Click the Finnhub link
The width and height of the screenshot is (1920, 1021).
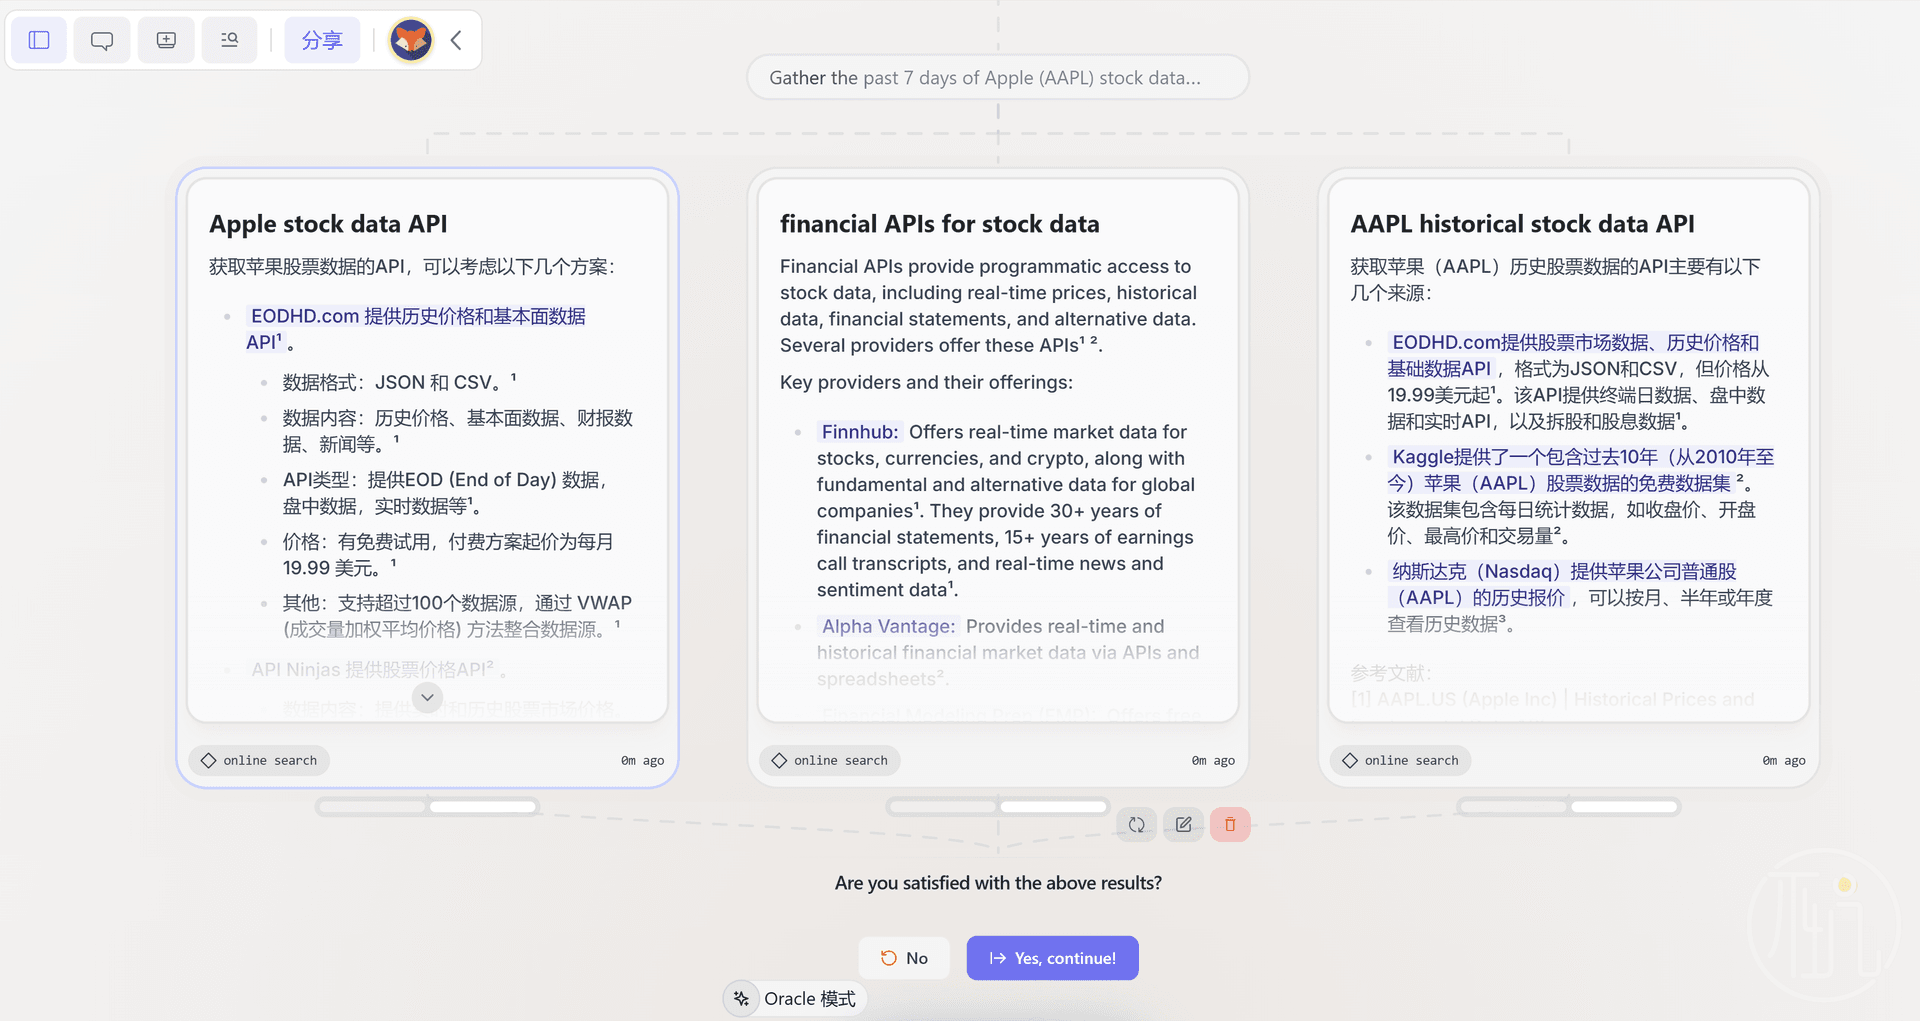tap(859, 432)
